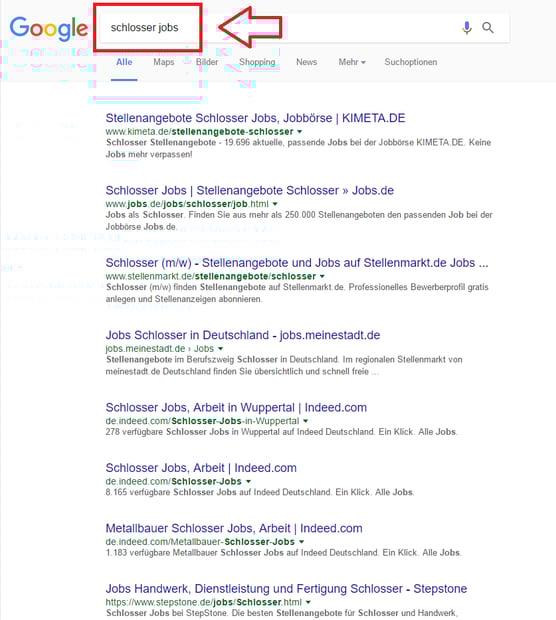
Task: Open Schlosser Jobs in Wuppertal Indeed result
Action: coord(236,407)
